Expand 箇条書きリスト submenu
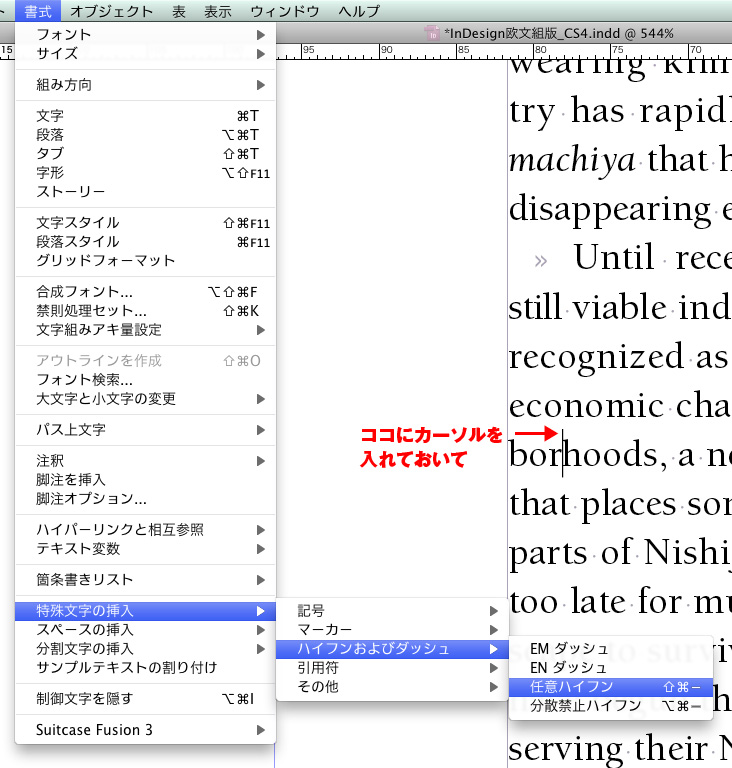The height and width of the screenshot is (768, 732). point(145,580)
